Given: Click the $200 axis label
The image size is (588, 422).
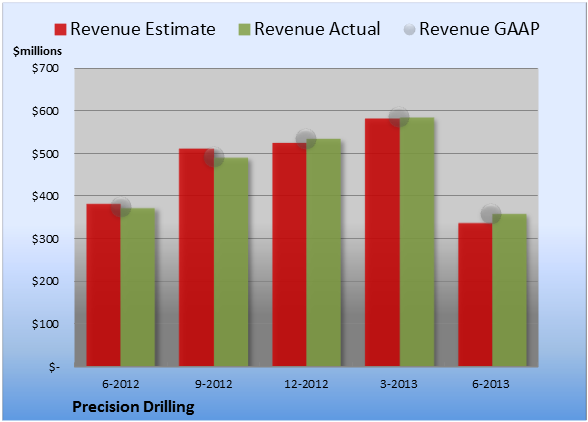Looking at the screenshot, I should pyautogui.click(x=45, y=281).
